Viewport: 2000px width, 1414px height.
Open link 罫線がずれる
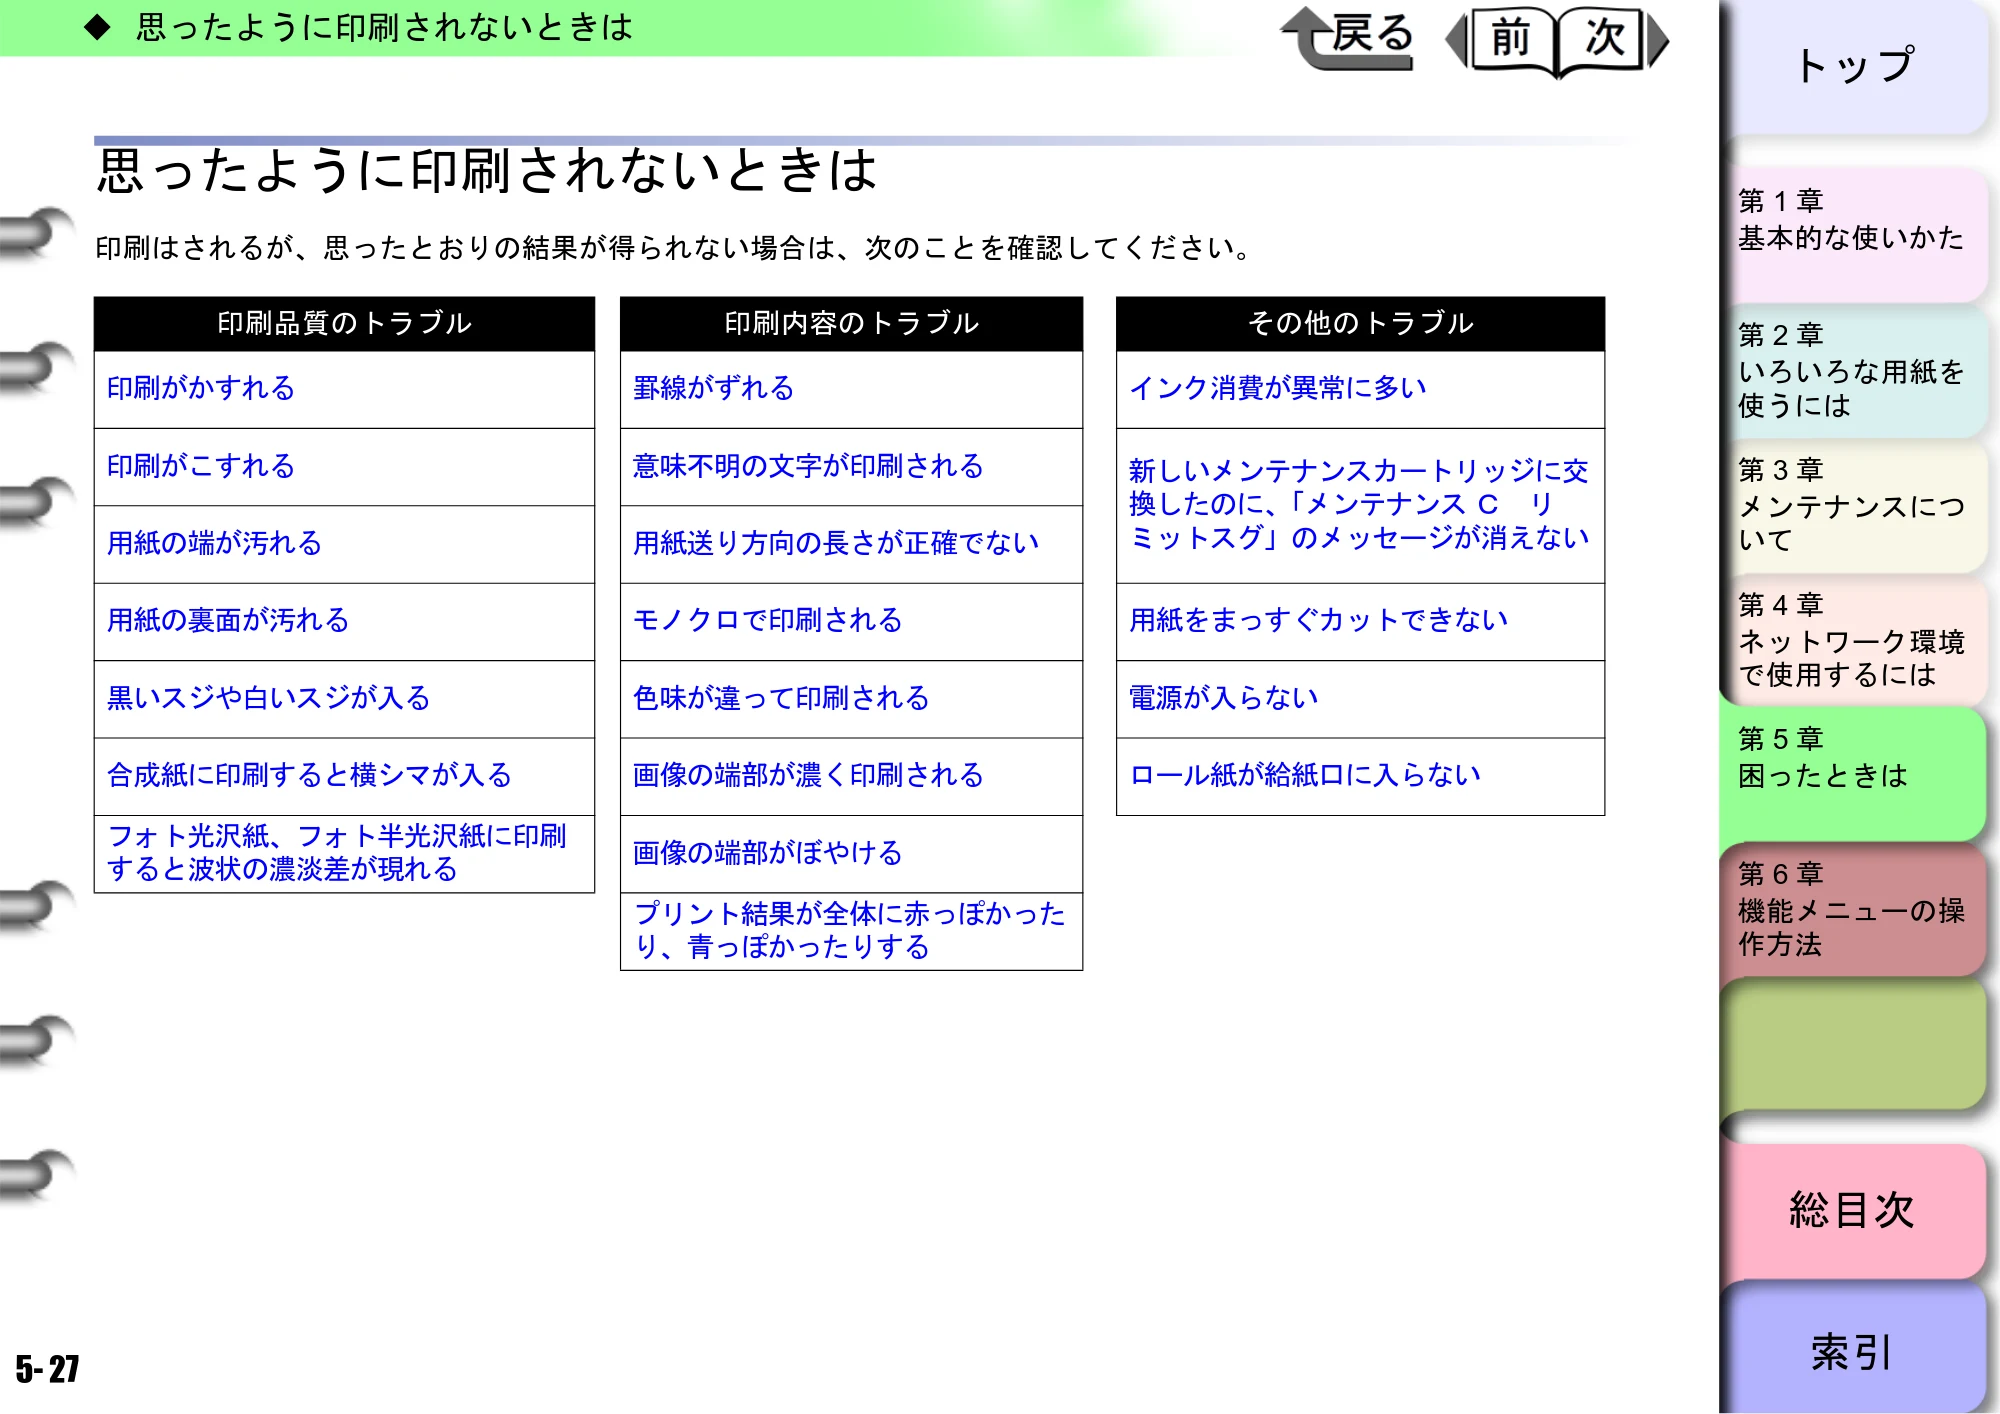pyautogui.click(x=714, y=388)
